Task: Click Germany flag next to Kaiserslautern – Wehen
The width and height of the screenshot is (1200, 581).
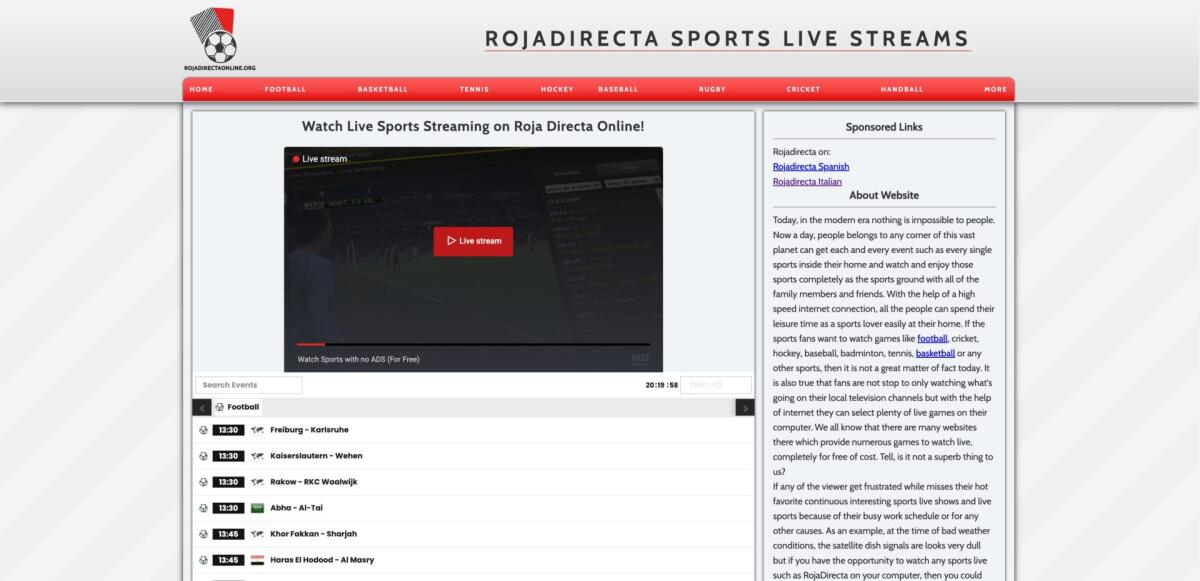Action: [x=257, y=455]
